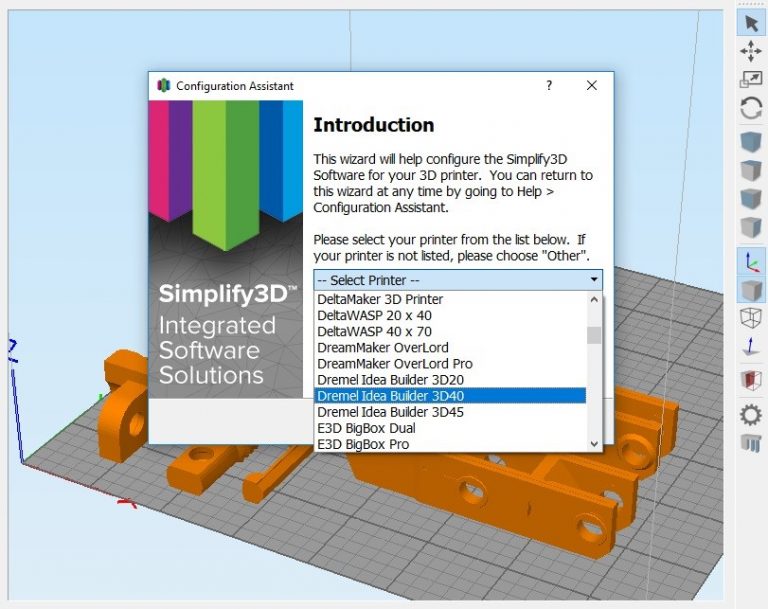Open the cross section view tool
Image resolution: width=768 pixels, height=609 pixels.
pos(751,380)
